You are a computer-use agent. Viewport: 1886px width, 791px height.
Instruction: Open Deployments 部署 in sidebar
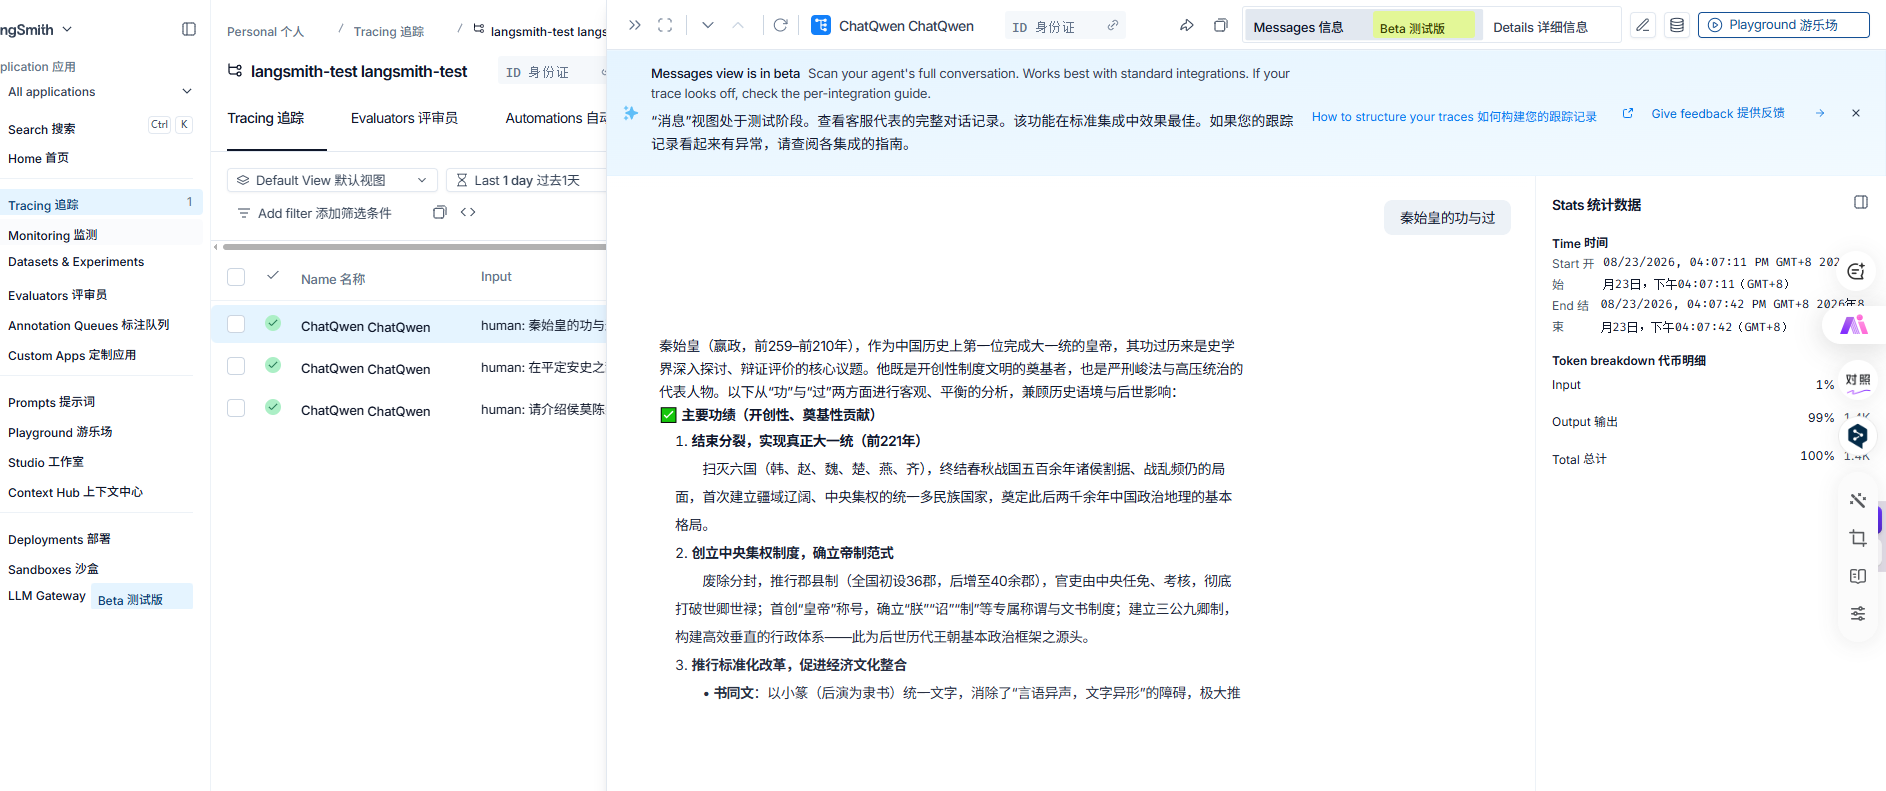click(60, 539)
